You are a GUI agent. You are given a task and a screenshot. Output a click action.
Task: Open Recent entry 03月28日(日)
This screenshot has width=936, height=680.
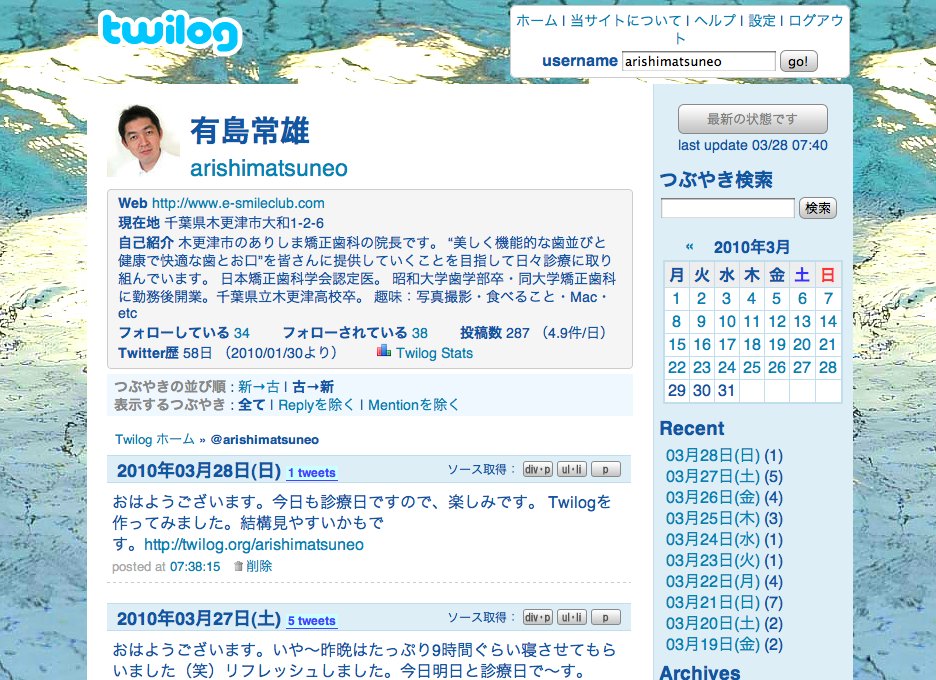(713, 456)
